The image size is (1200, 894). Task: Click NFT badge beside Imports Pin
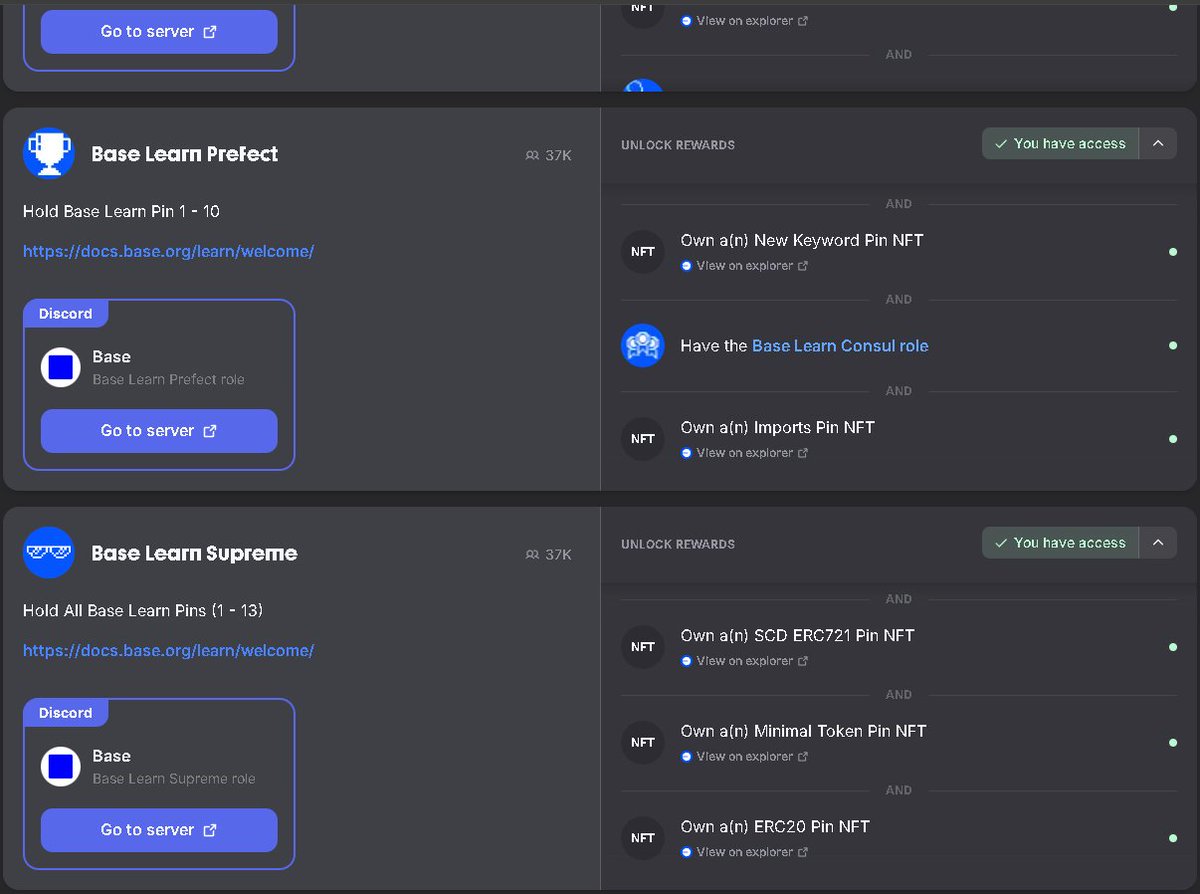(x=643, y=438)
